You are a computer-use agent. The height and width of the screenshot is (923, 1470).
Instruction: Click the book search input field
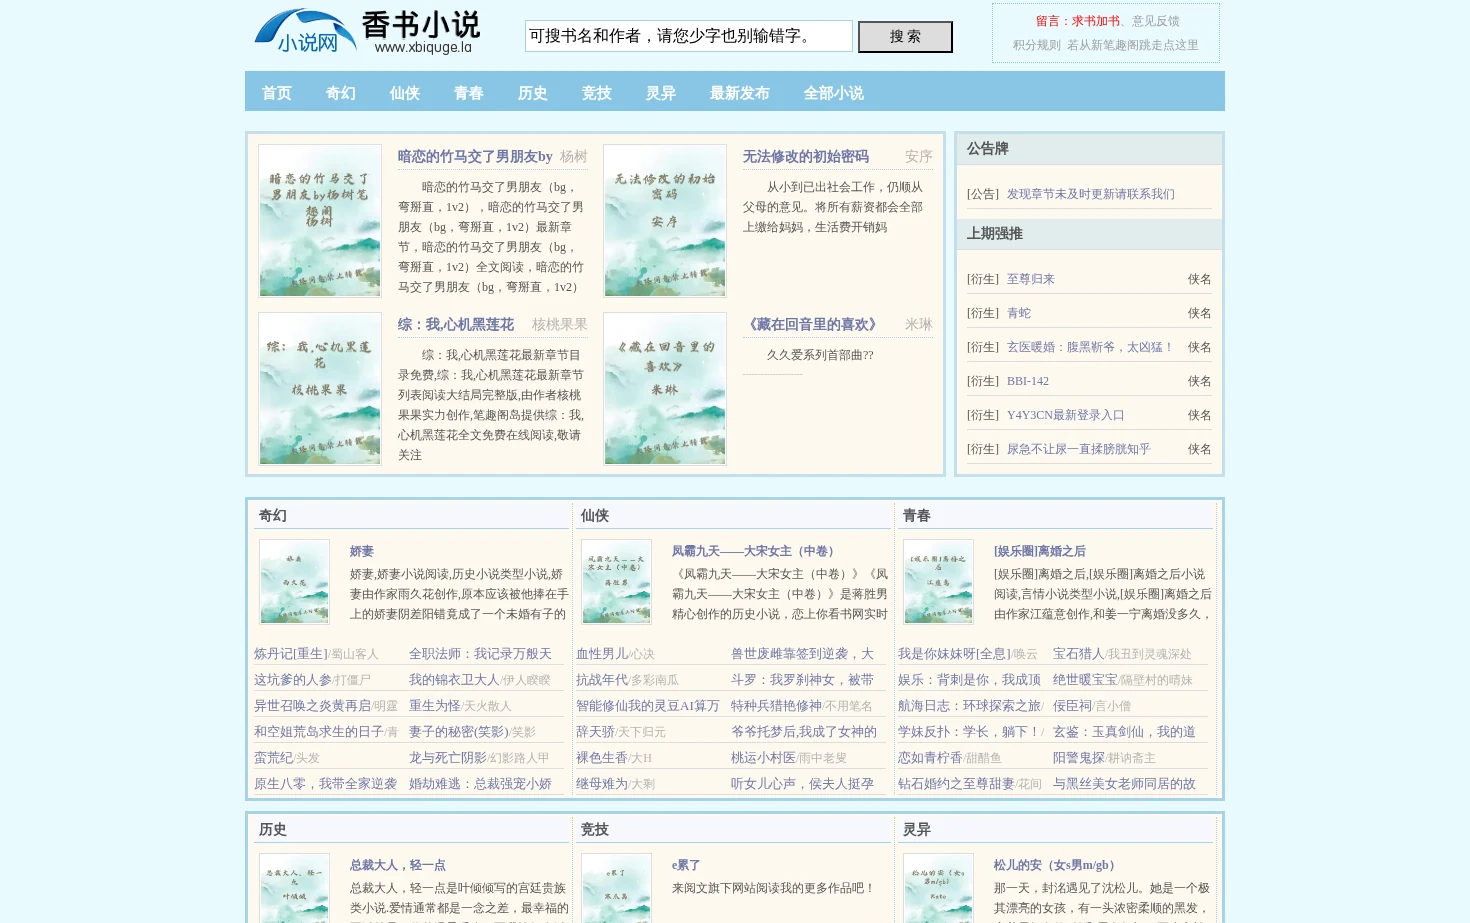tap(688, 36)
